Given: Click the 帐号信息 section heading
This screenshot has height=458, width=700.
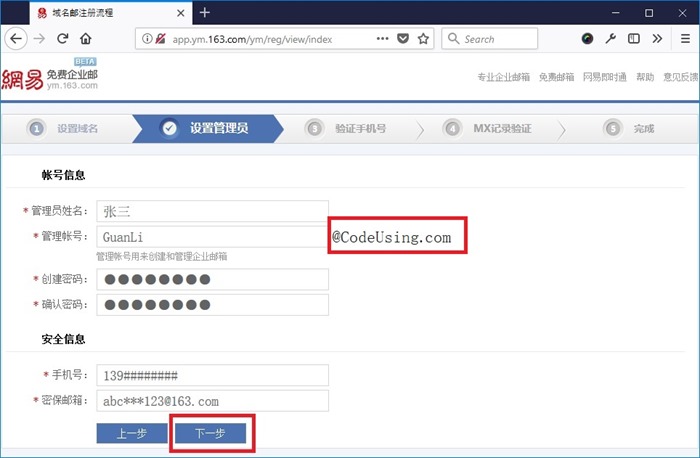Looking at the screenshot, I should point(63,175).
